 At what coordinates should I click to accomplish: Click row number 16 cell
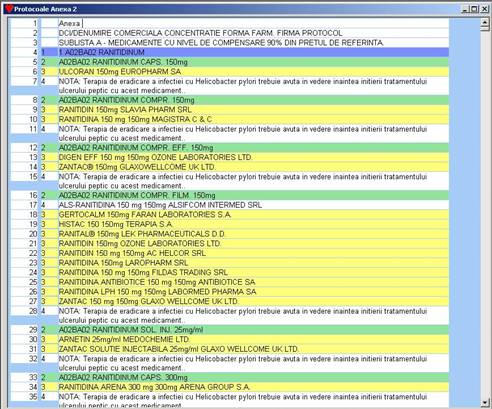tap(25, 195)
